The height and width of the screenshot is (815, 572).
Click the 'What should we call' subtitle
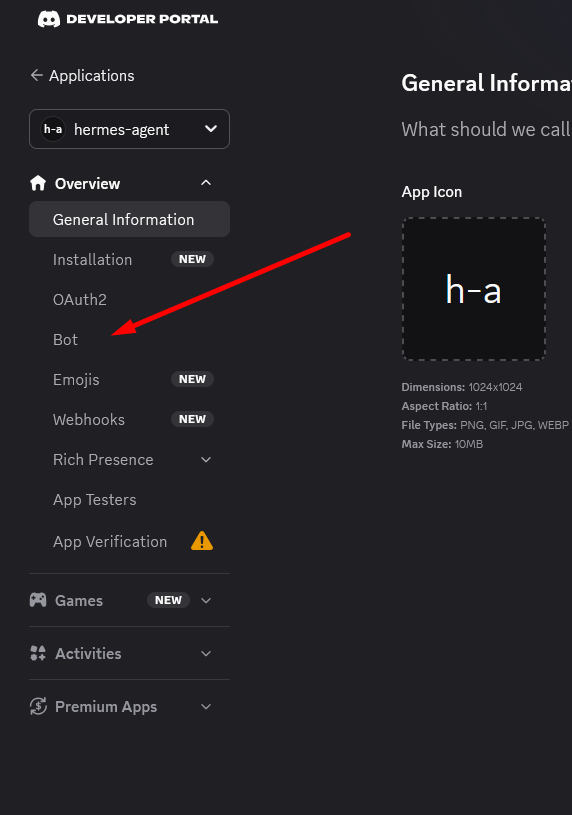pyautogui.click(x=487, y=129)
